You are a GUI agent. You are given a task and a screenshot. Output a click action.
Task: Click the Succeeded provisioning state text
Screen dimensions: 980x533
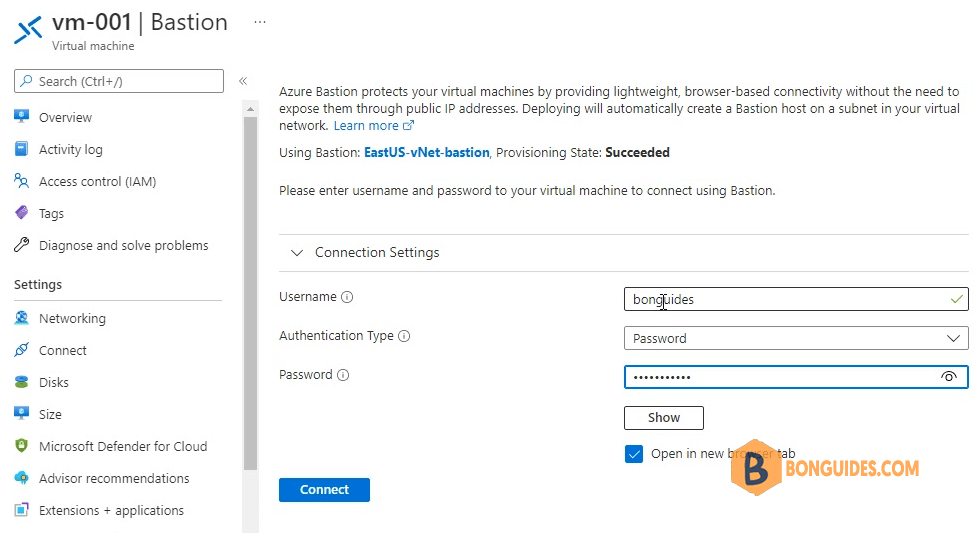click(638, 152)
